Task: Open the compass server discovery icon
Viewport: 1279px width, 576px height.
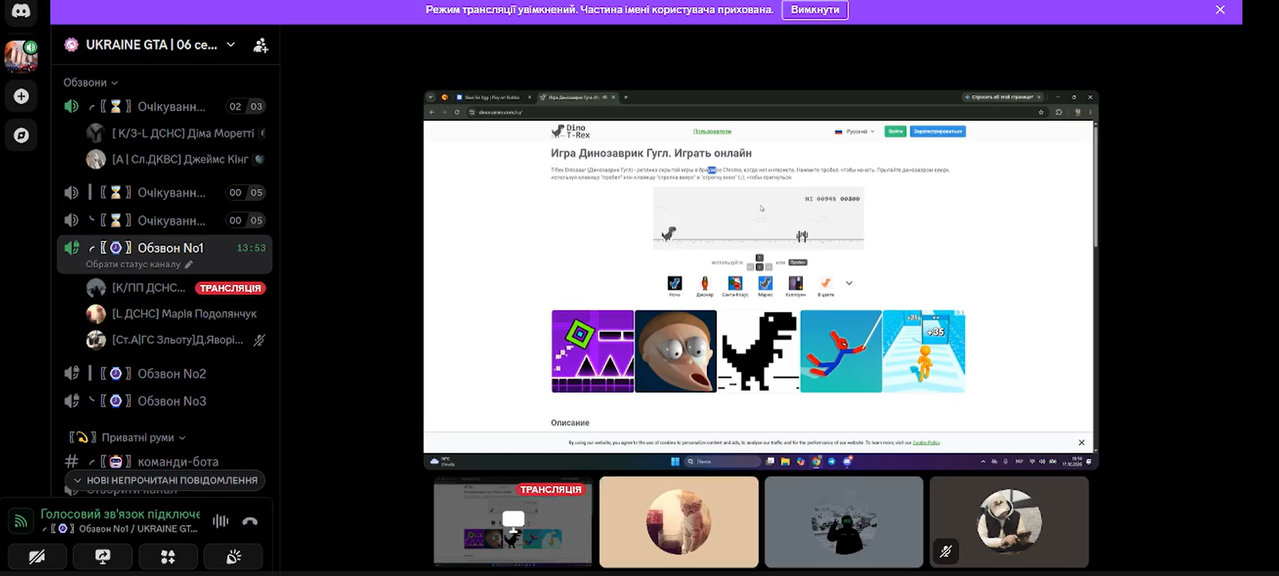Action: (x=21, y=135)
